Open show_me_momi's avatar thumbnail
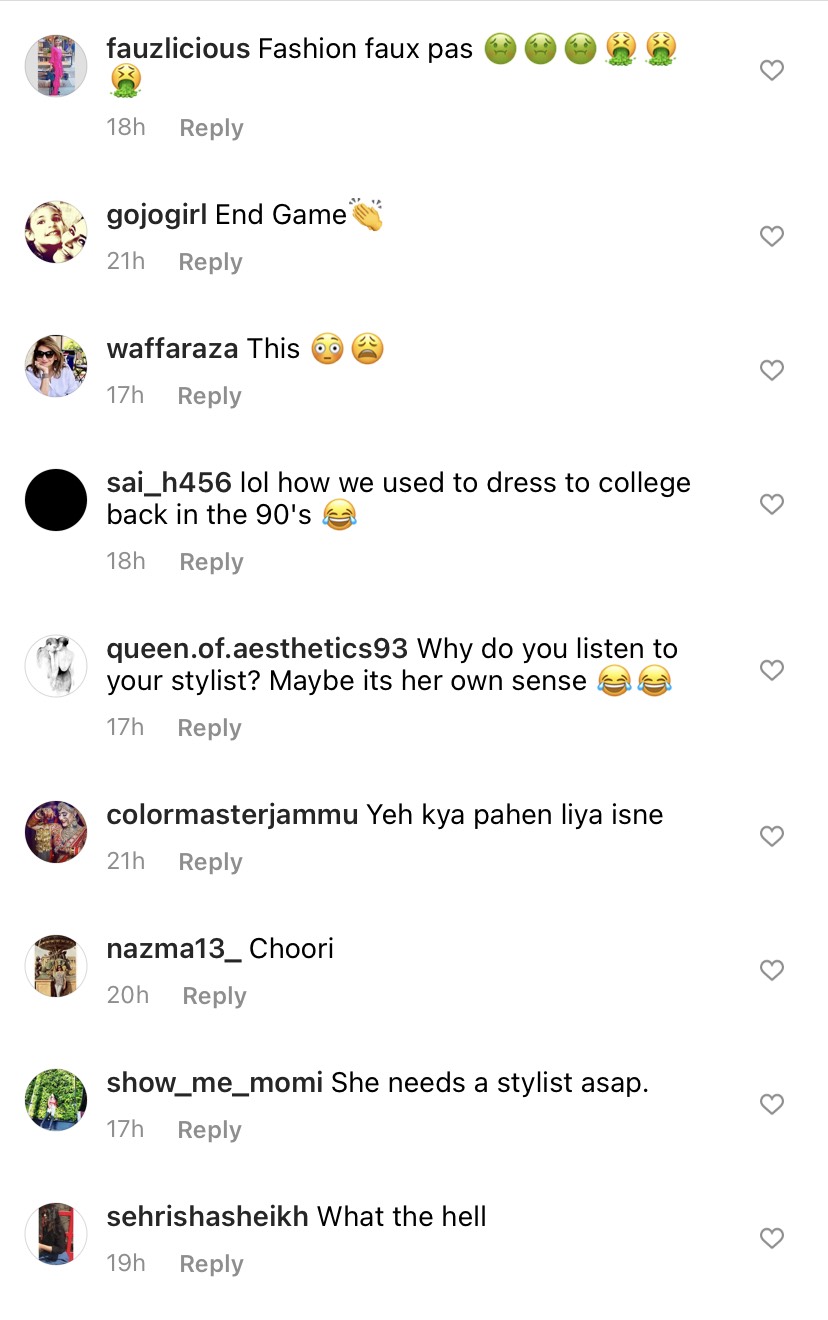 pyautogui.click(x=56, y=1100)
